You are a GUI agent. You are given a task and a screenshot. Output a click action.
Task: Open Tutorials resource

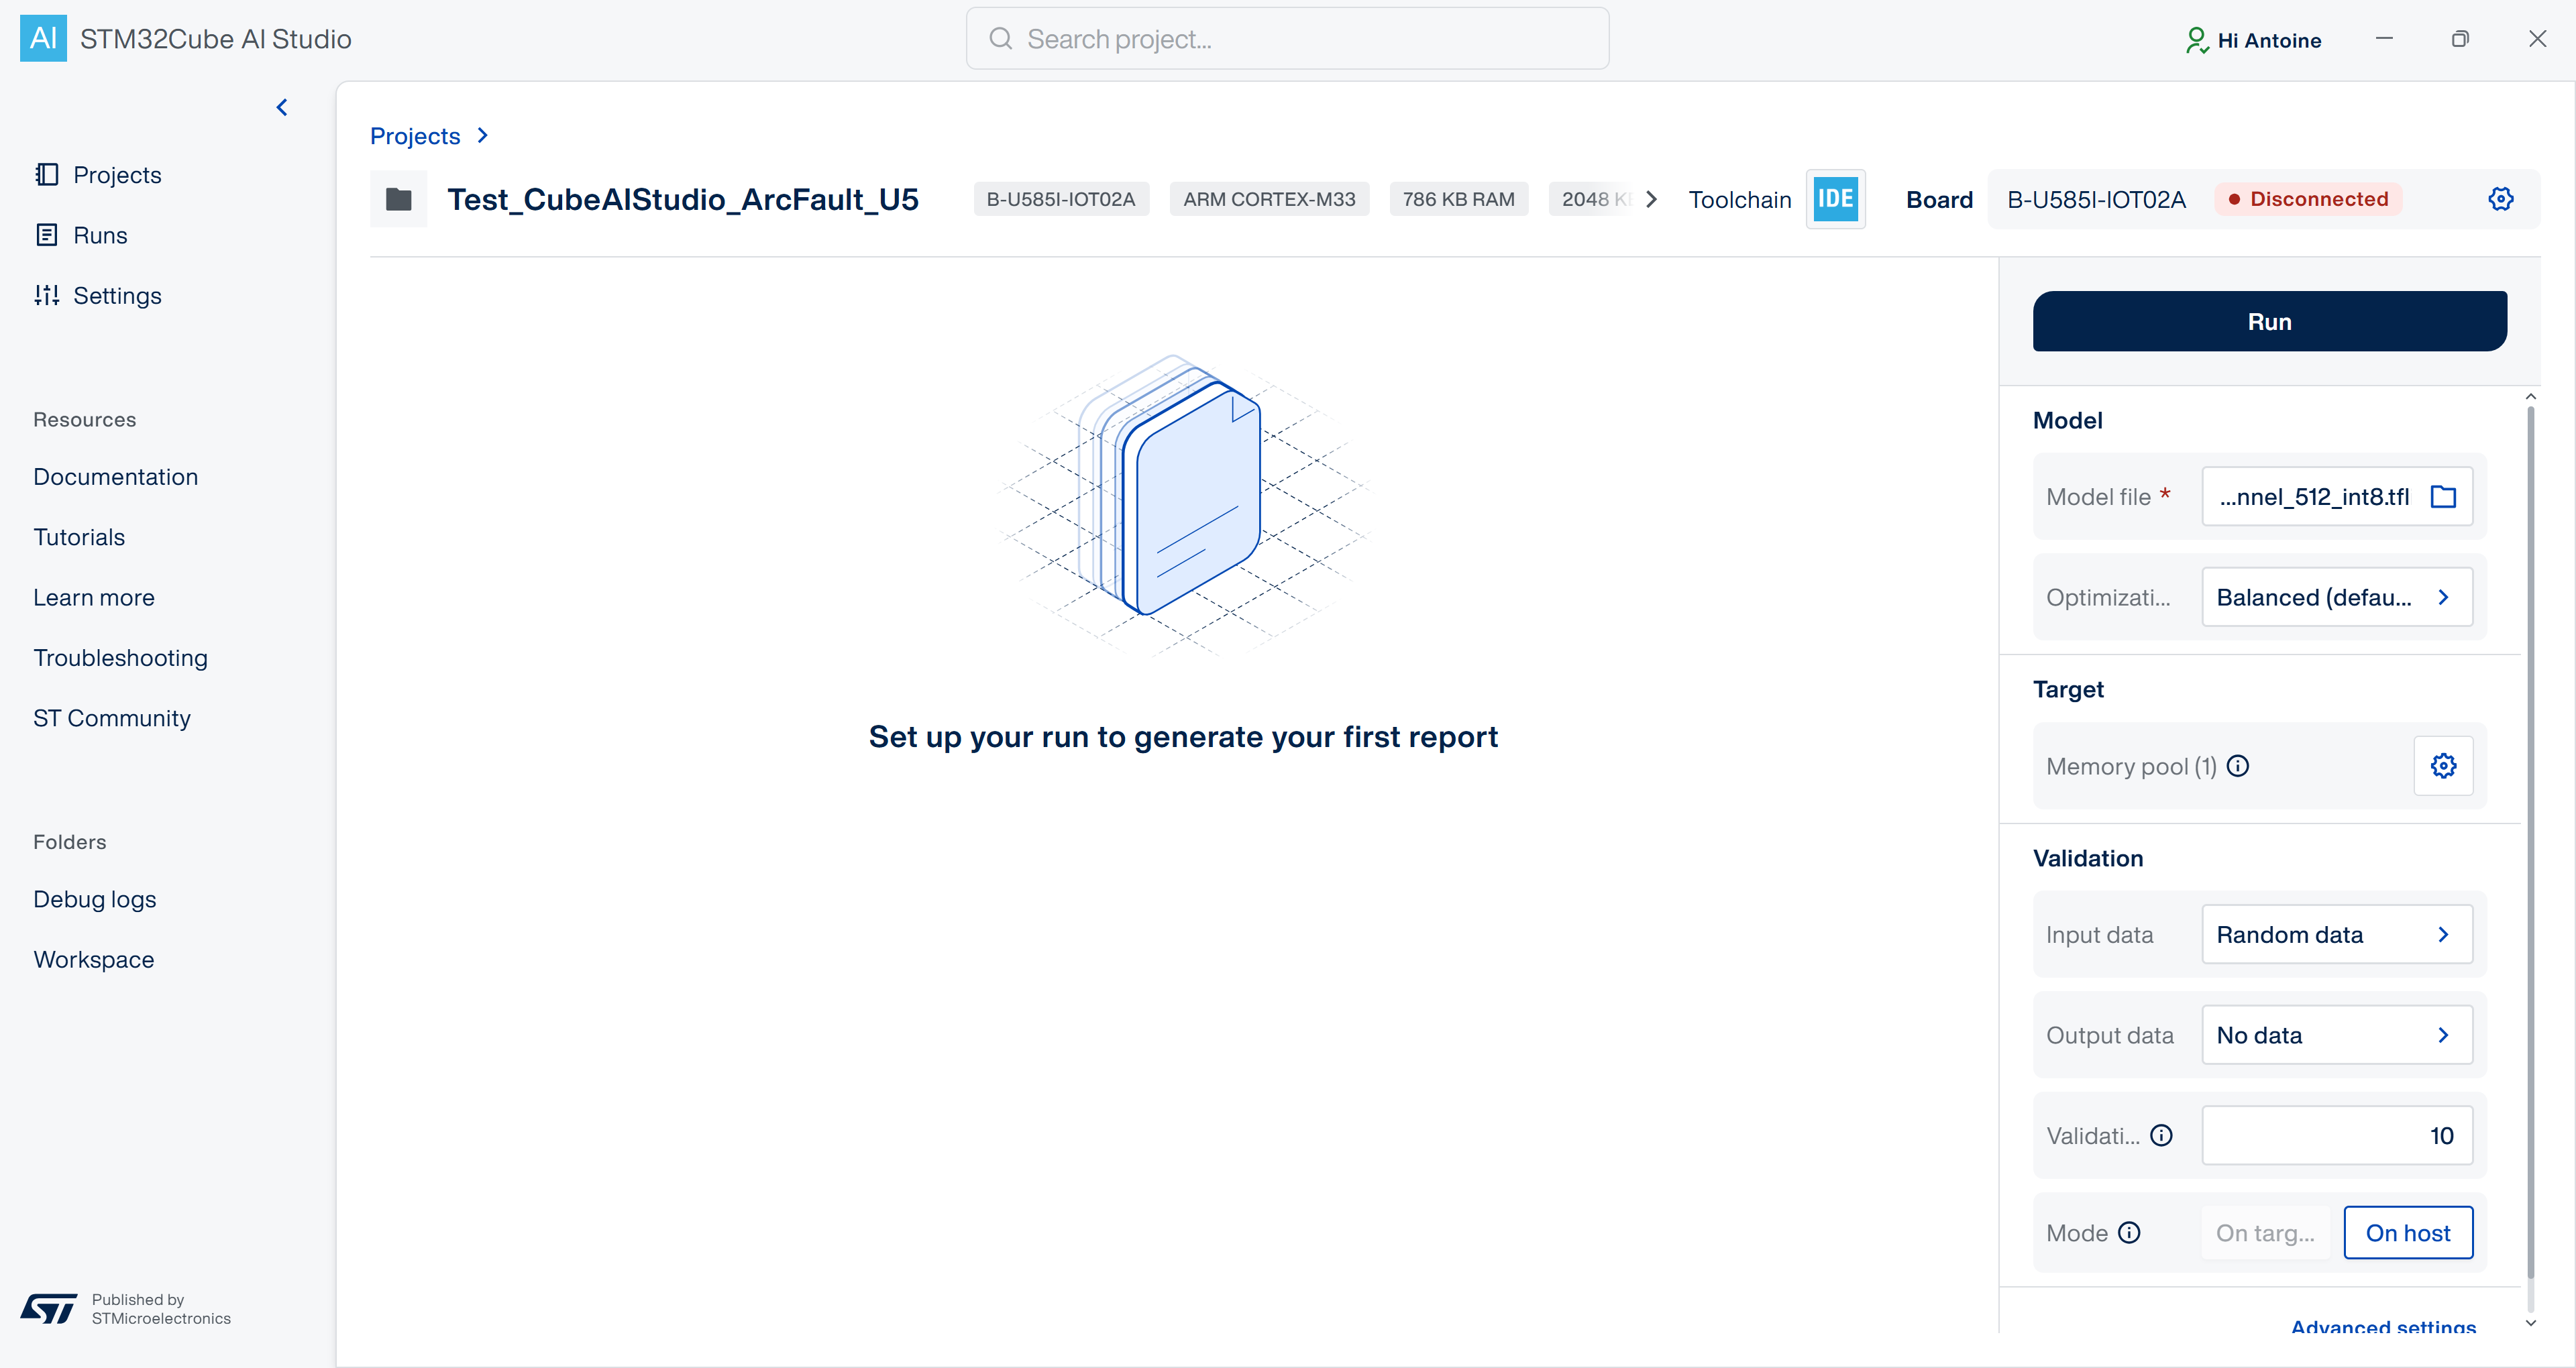pos(79,537)
